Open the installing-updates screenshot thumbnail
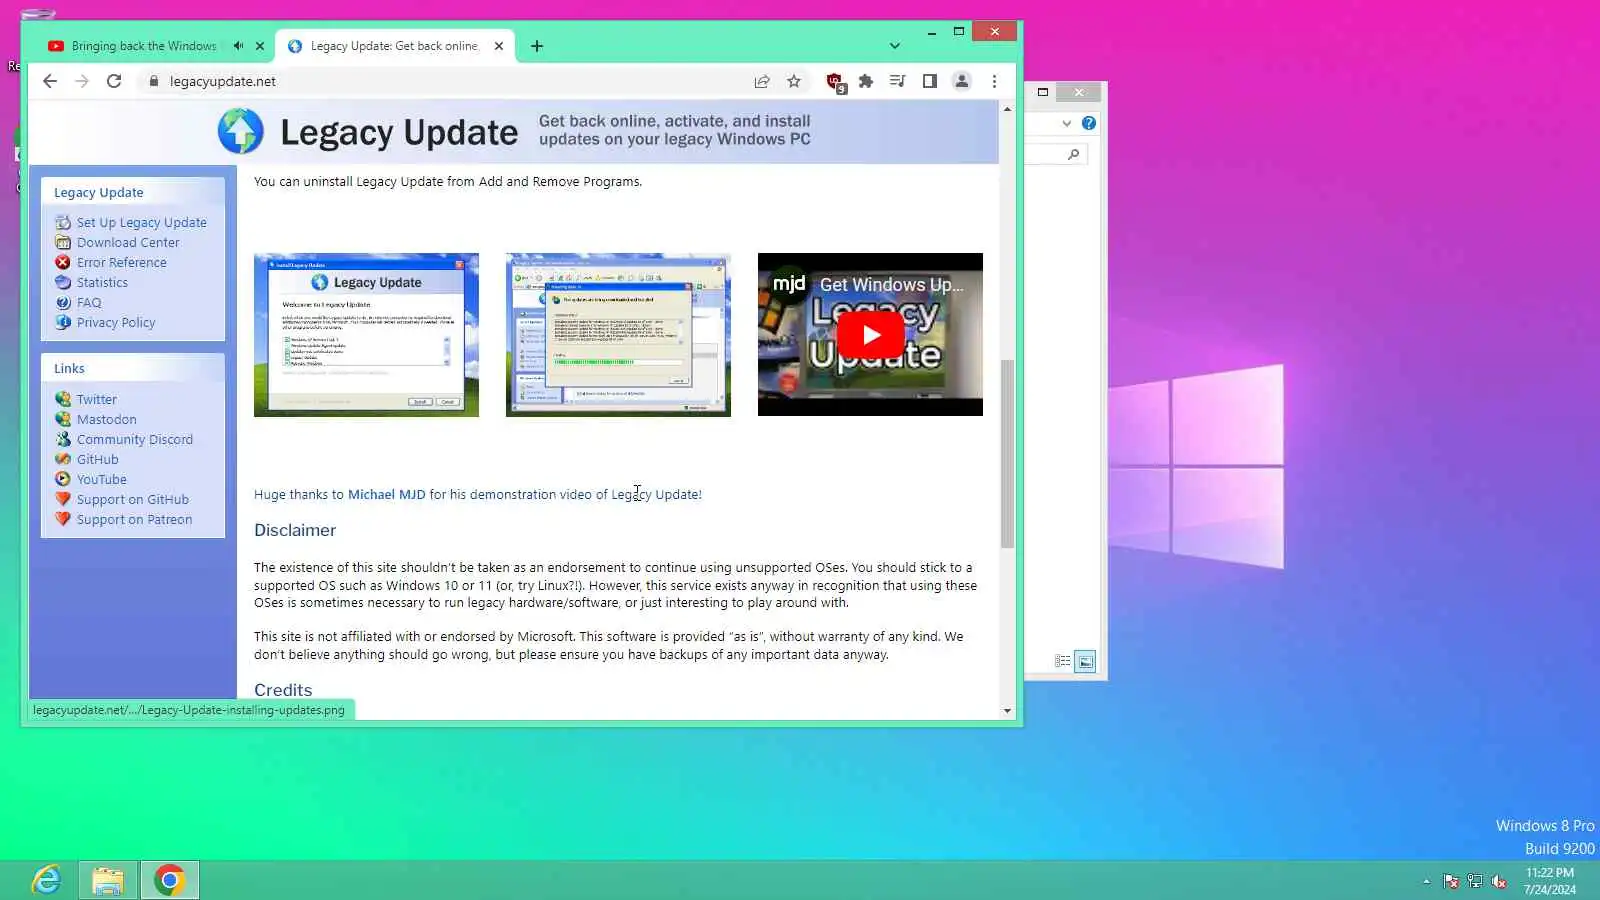 point(618,335)
